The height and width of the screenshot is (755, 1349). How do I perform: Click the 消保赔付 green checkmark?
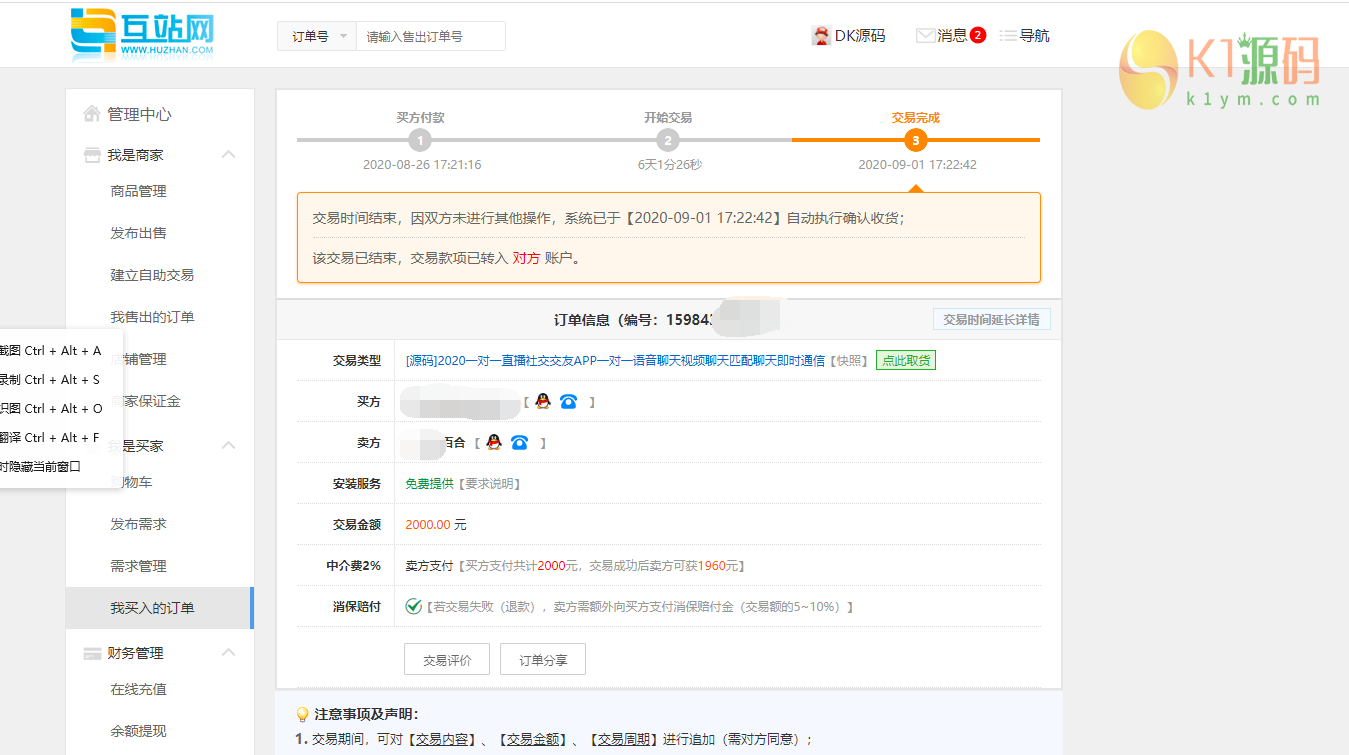(x=413, y=606)
